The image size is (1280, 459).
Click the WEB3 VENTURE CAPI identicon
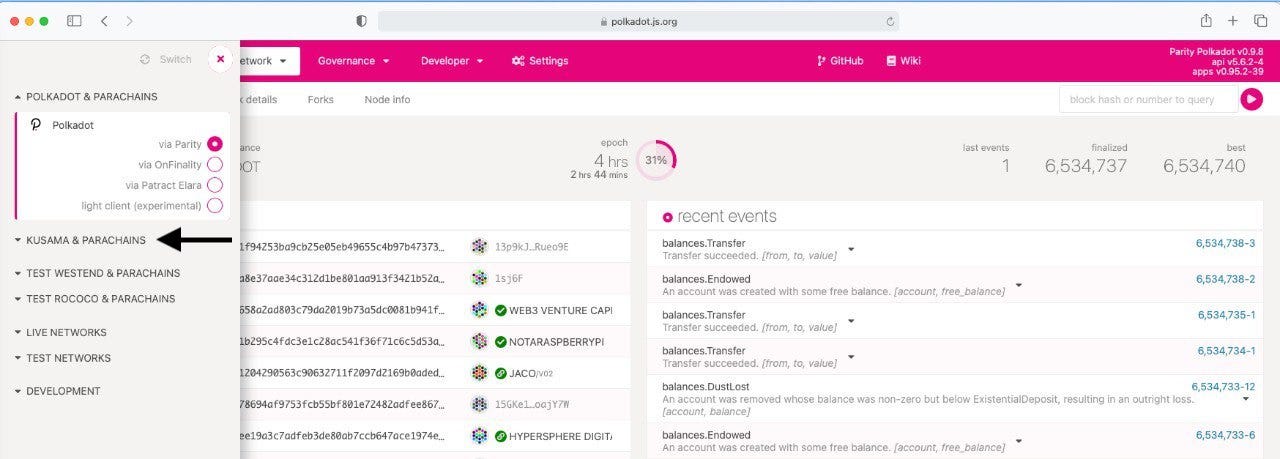pos(479,310)
